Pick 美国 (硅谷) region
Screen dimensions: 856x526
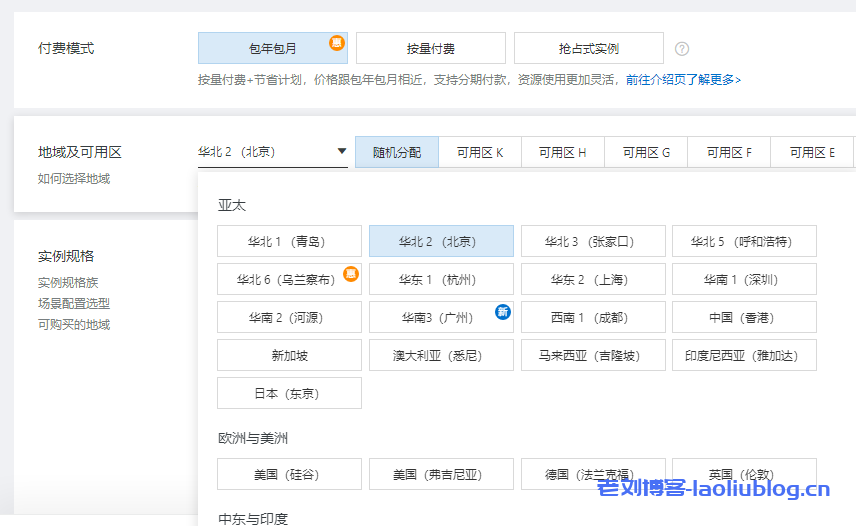[289, 474]
